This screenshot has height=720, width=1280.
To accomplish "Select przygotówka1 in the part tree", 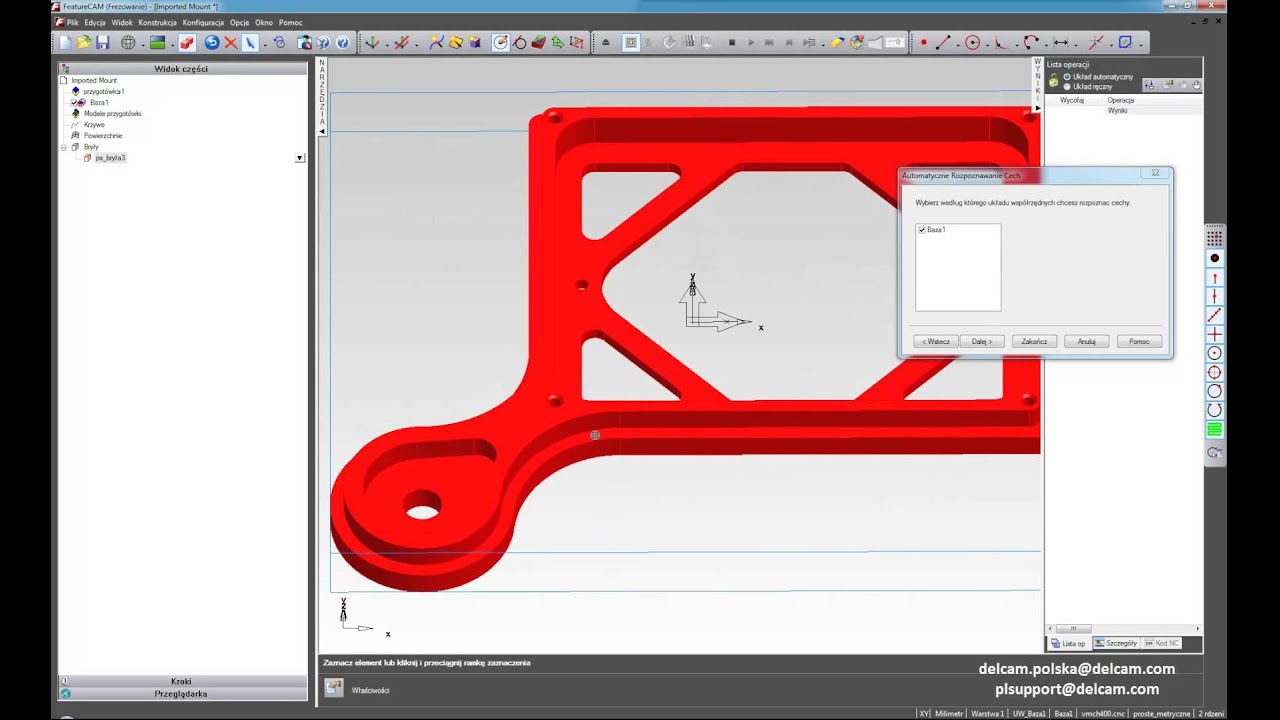I will coord(104,91).
